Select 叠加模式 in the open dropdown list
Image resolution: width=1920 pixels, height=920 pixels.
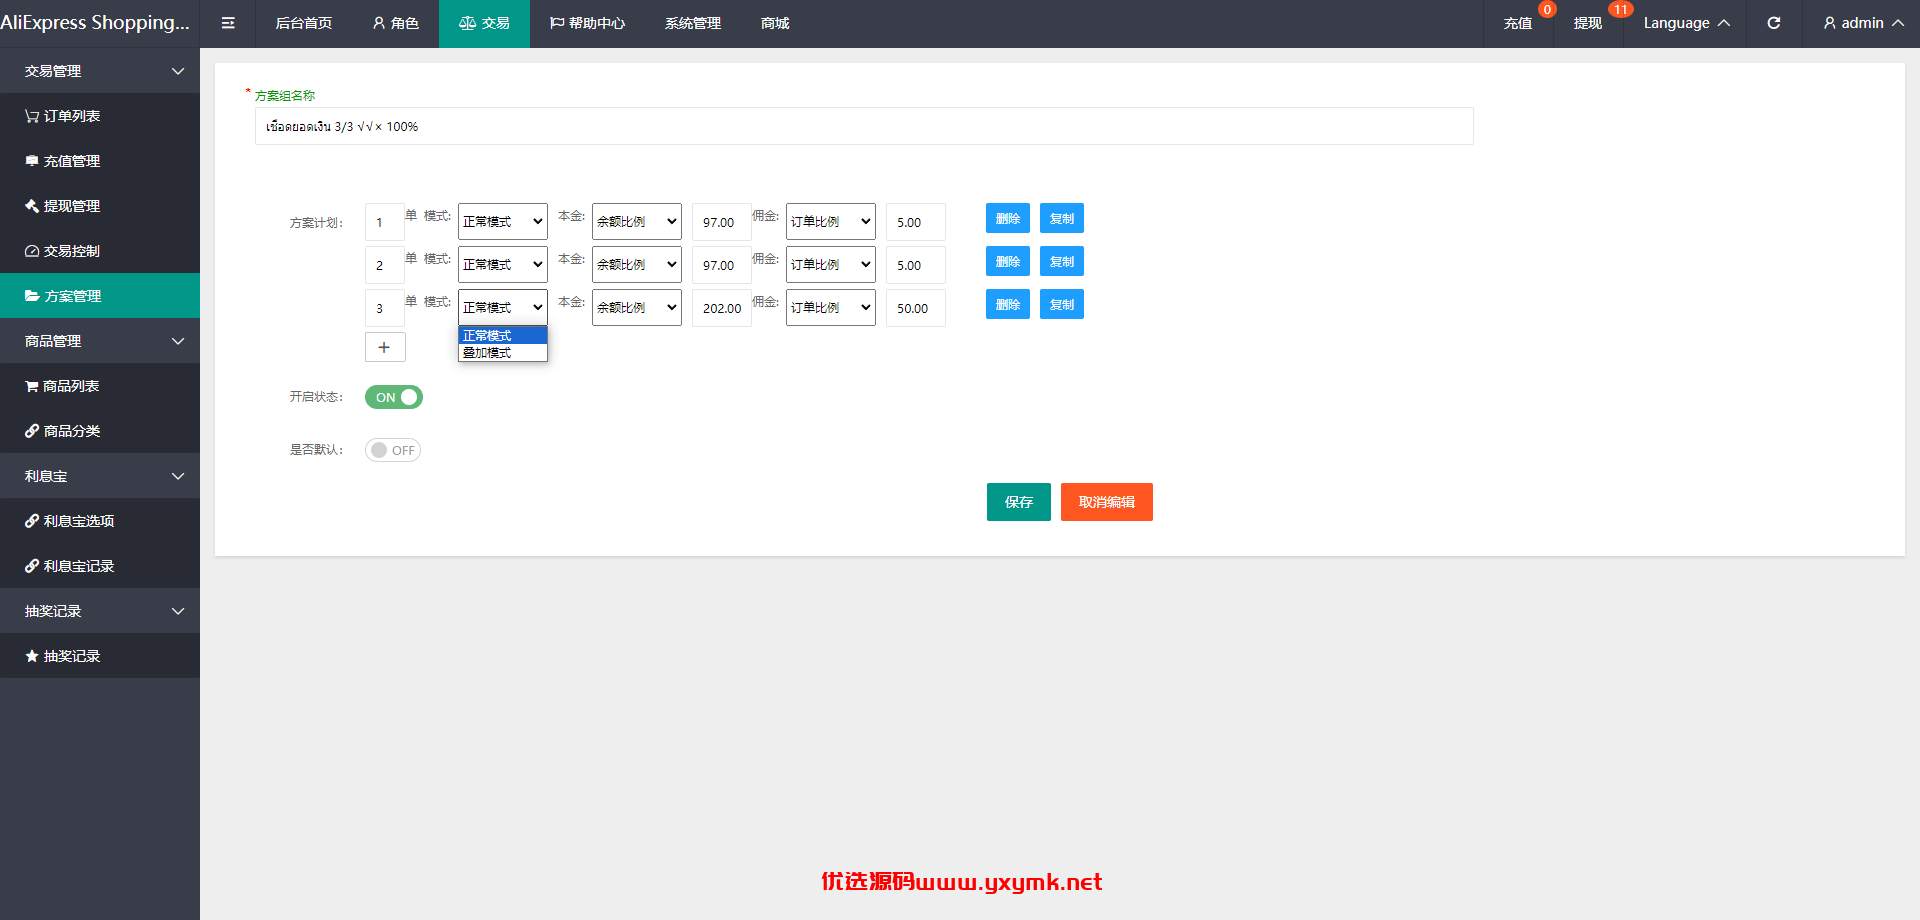pyautogui.click(x=502, y=353)
